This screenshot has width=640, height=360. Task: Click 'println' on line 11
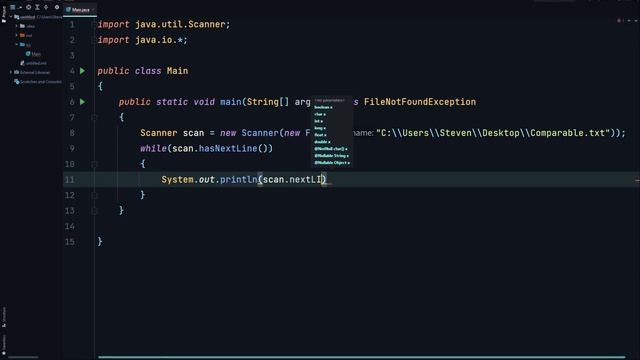click(x=239, y=179)
